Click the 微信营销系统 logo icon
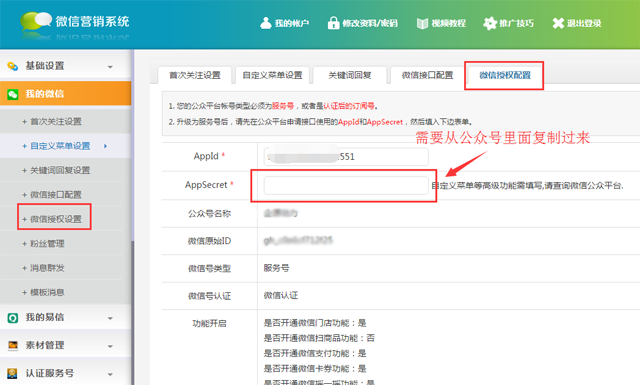 (x=36, y=21)
